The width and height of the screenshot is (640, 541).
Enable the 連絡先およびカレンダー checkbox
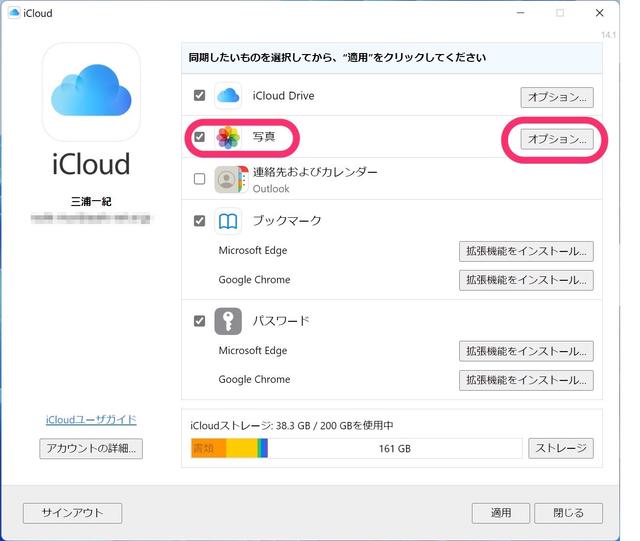pyautogui.click(x=200, y=180)
